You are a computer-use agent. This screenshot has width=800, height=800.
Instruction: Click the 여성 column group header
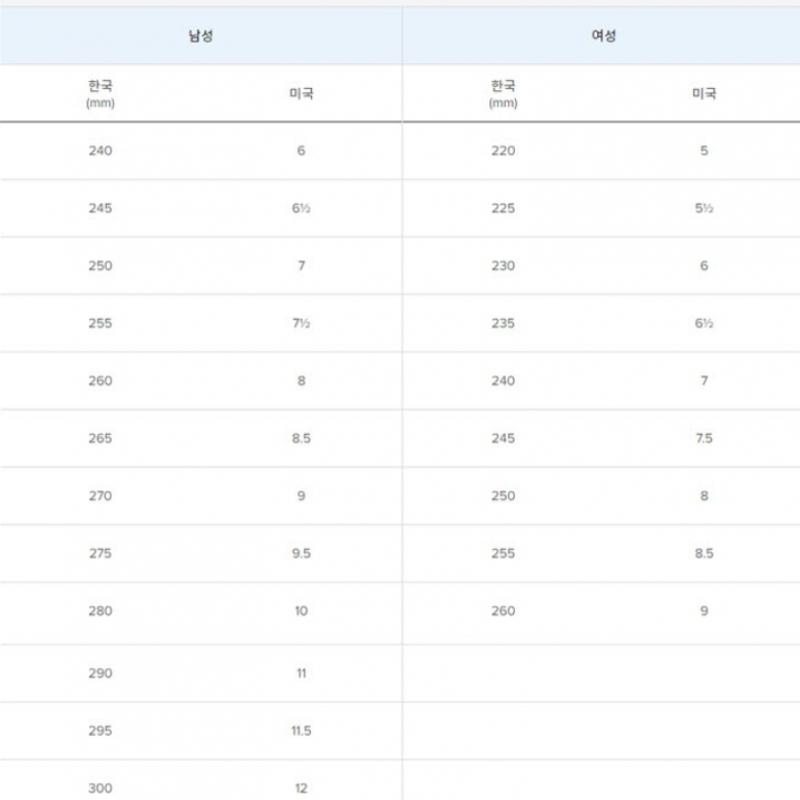pyautogui.click(x=603, y=36)
